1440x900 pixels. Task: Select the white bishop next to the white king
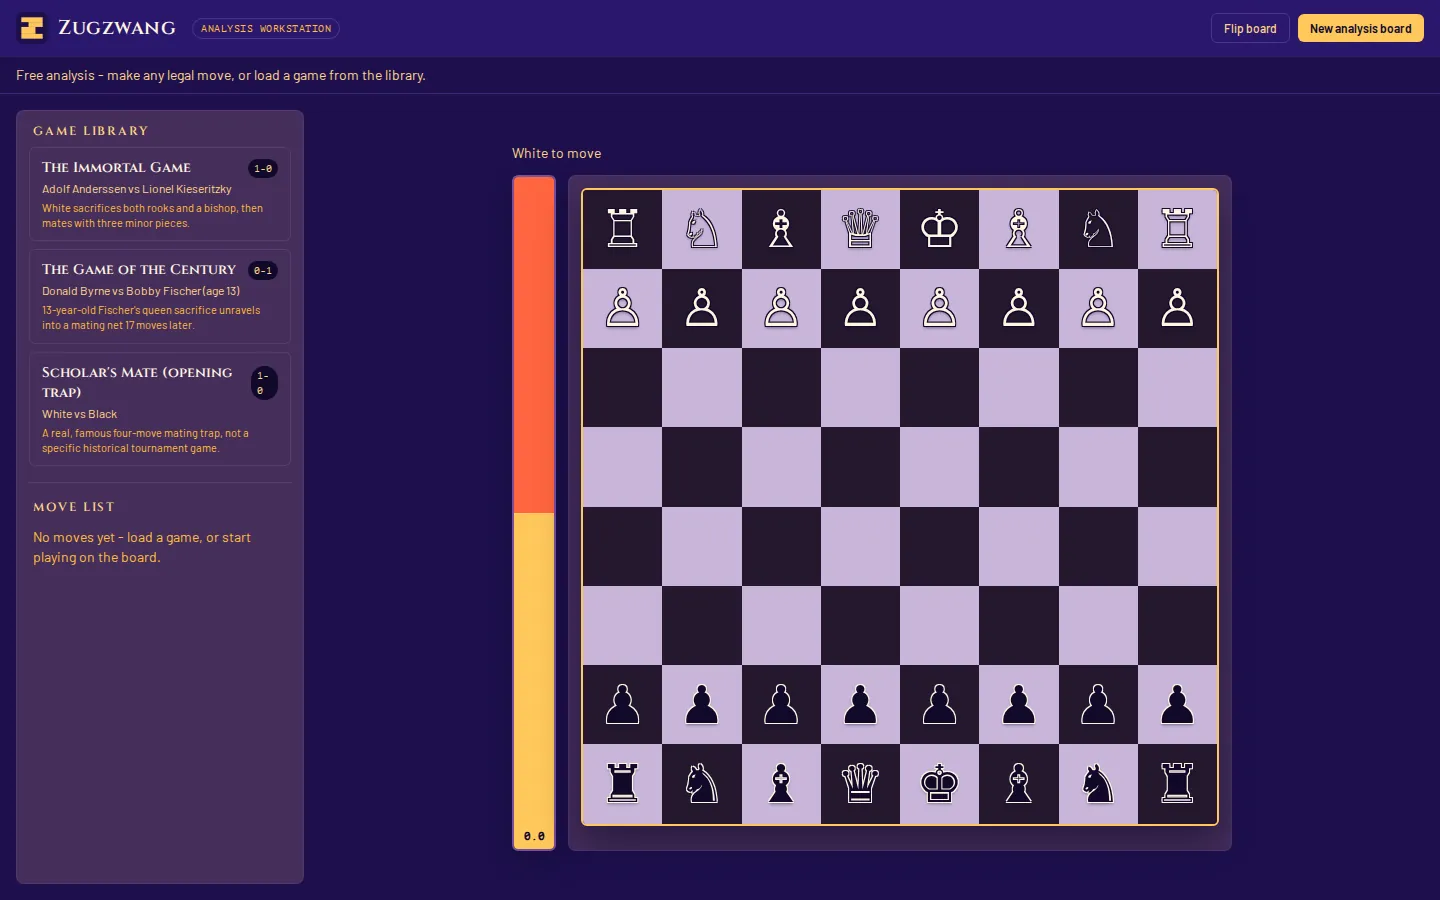click(x=1019, y=229)
